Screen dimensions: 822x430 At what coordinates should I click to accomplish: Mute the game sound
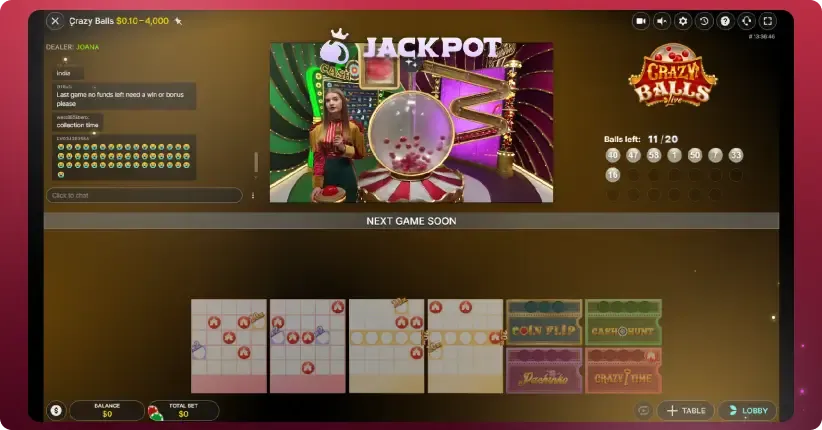(662, 21)
